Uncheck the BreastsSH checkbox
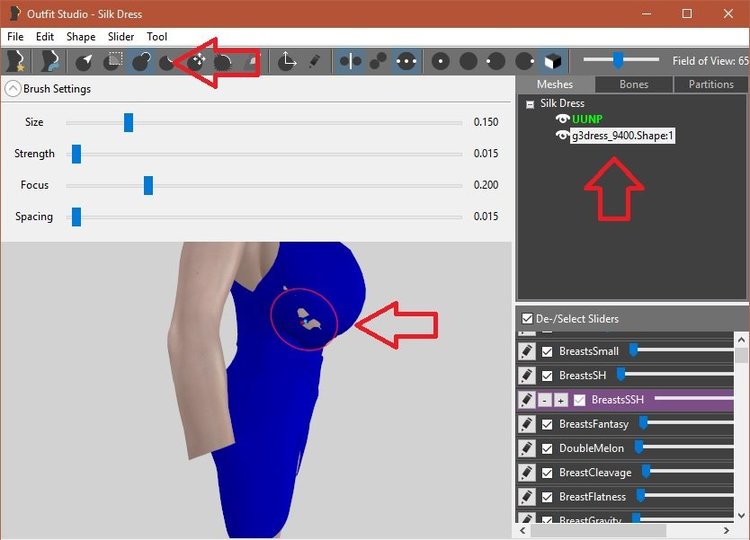The image size is (750, 540). click(x=547, y=376)
